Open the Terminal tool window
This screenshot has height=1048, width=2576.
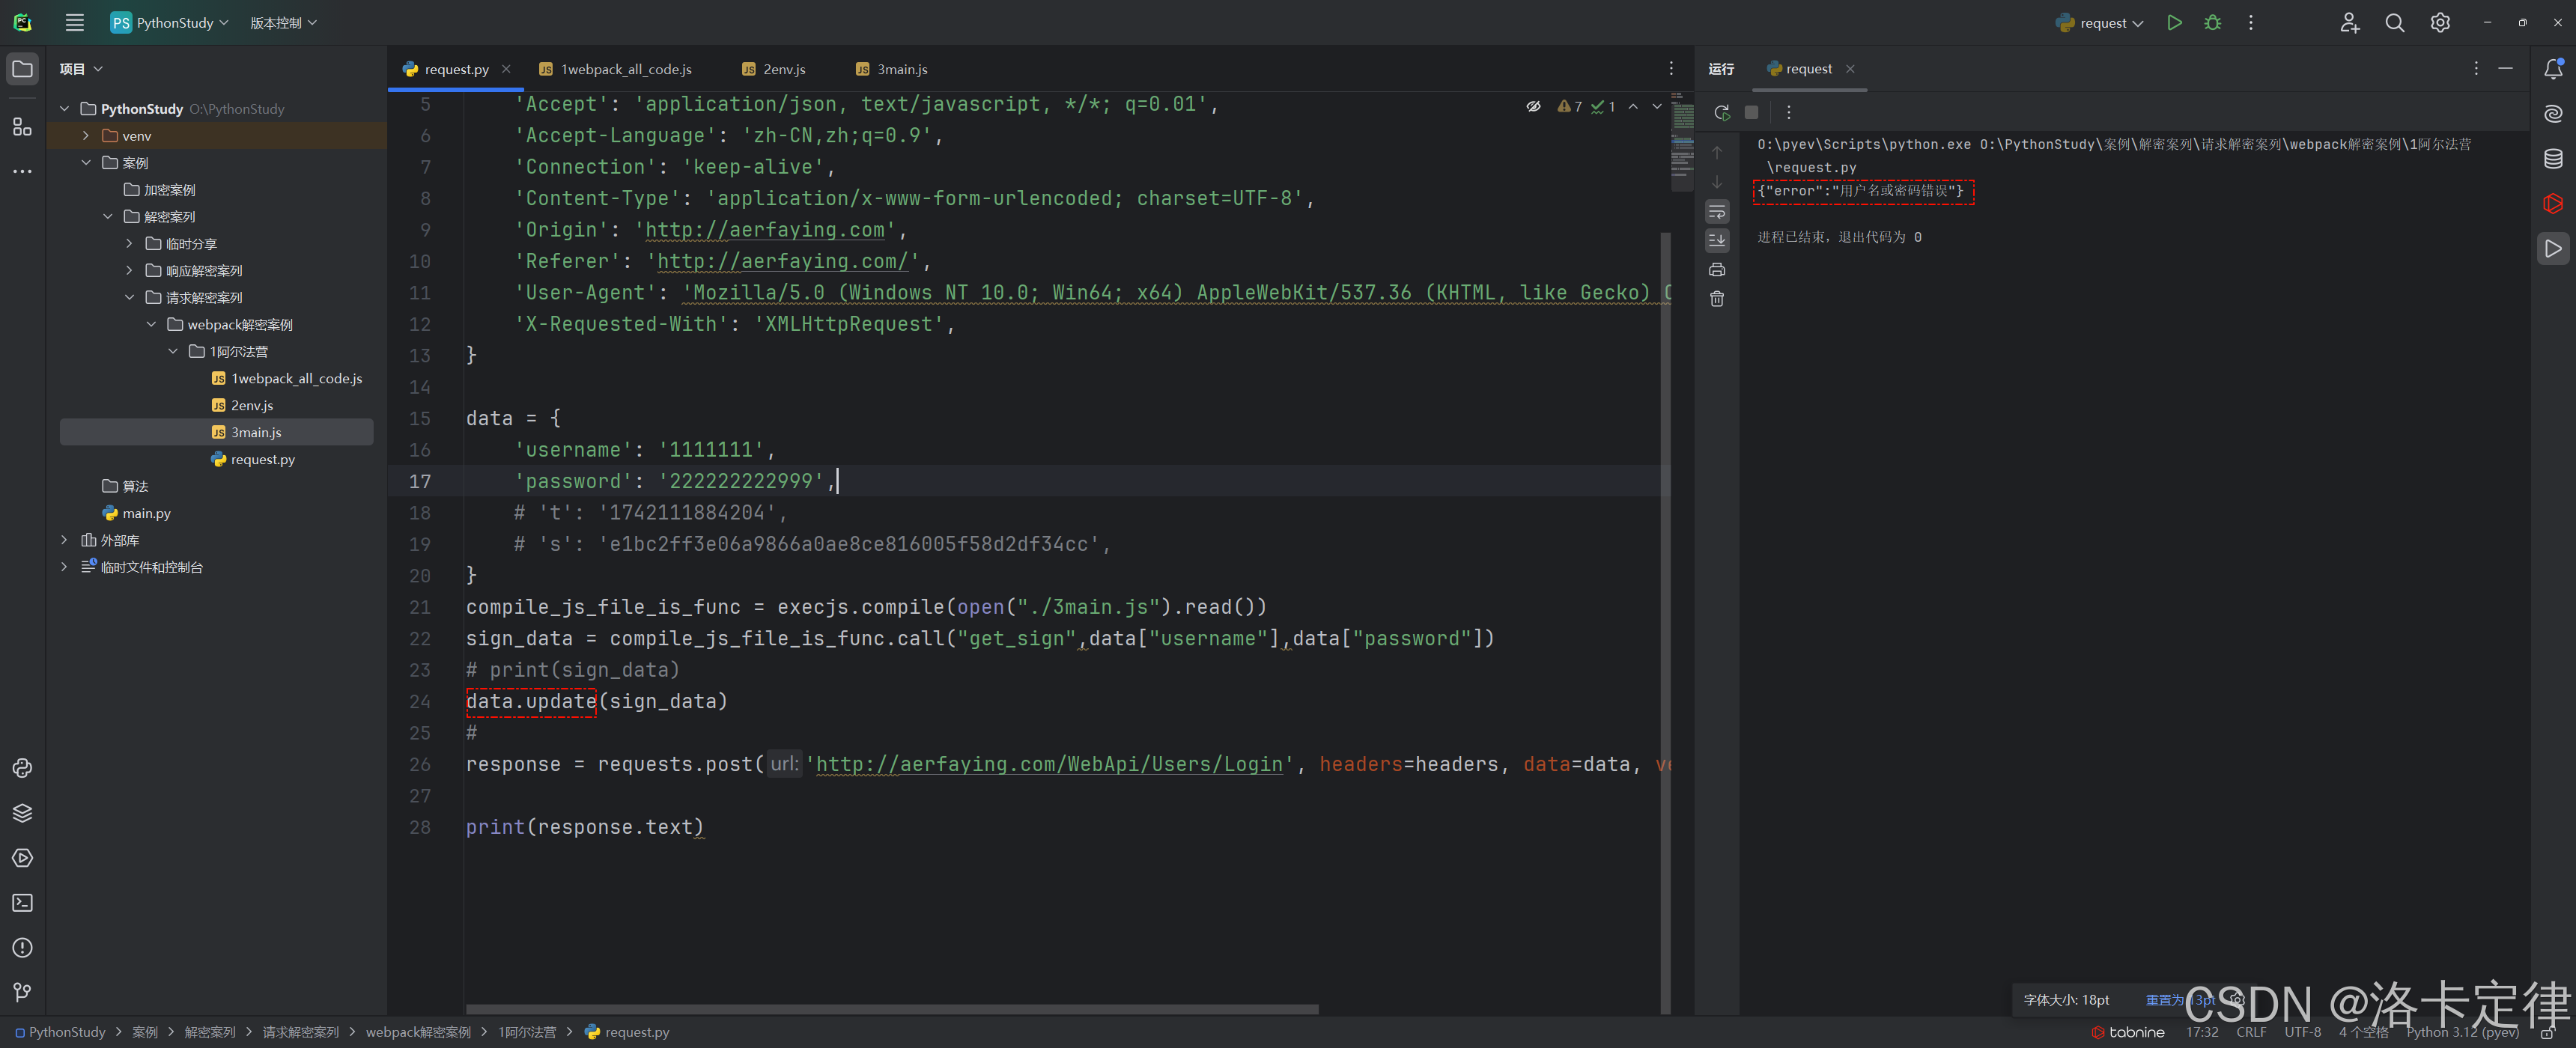click(x=22, y=903)
